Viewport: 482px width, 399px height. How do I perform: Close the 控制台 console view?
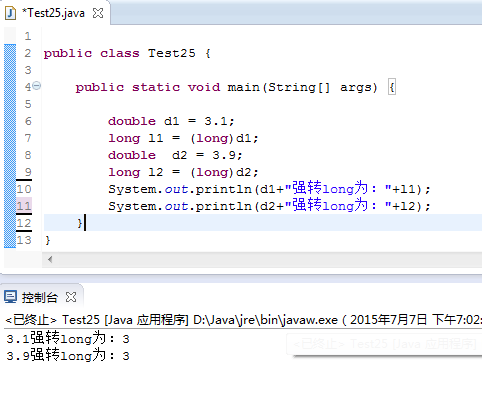(x=71, y=297)
